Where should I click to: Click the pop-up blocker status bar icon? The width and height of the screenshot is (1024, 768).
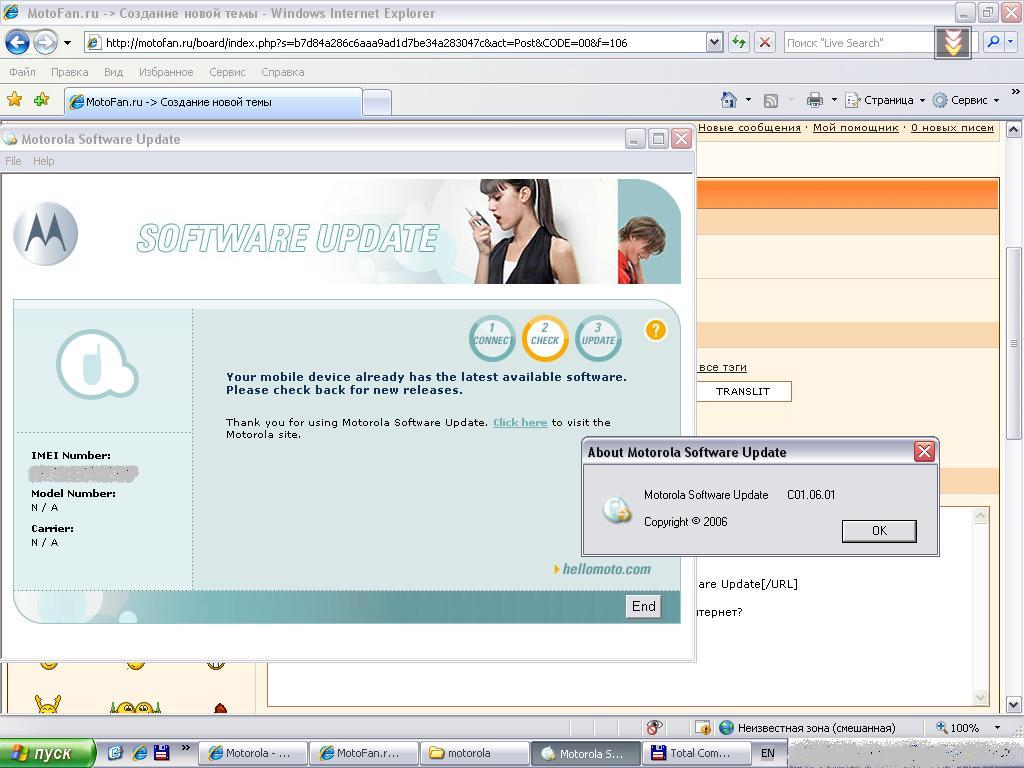(x=654, y=728)
